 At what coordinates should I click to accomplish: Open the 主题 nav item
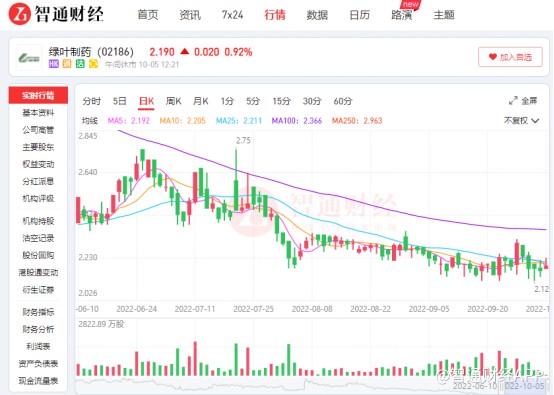[x=444, y=15]
